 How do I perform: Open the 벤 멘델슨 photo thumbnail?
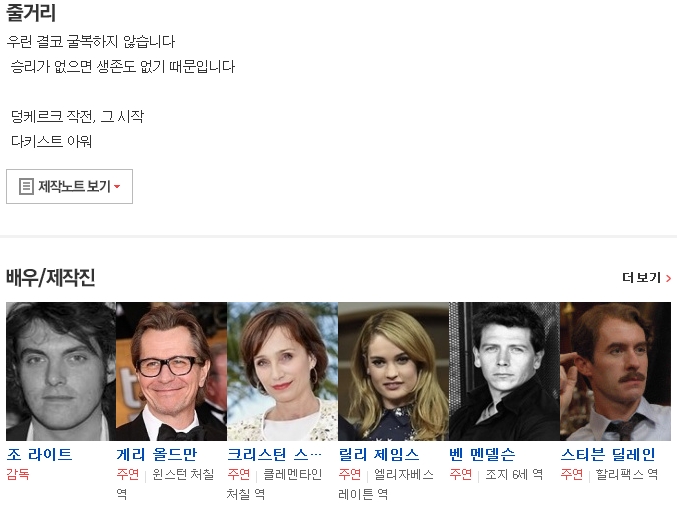tap(504, 371)
